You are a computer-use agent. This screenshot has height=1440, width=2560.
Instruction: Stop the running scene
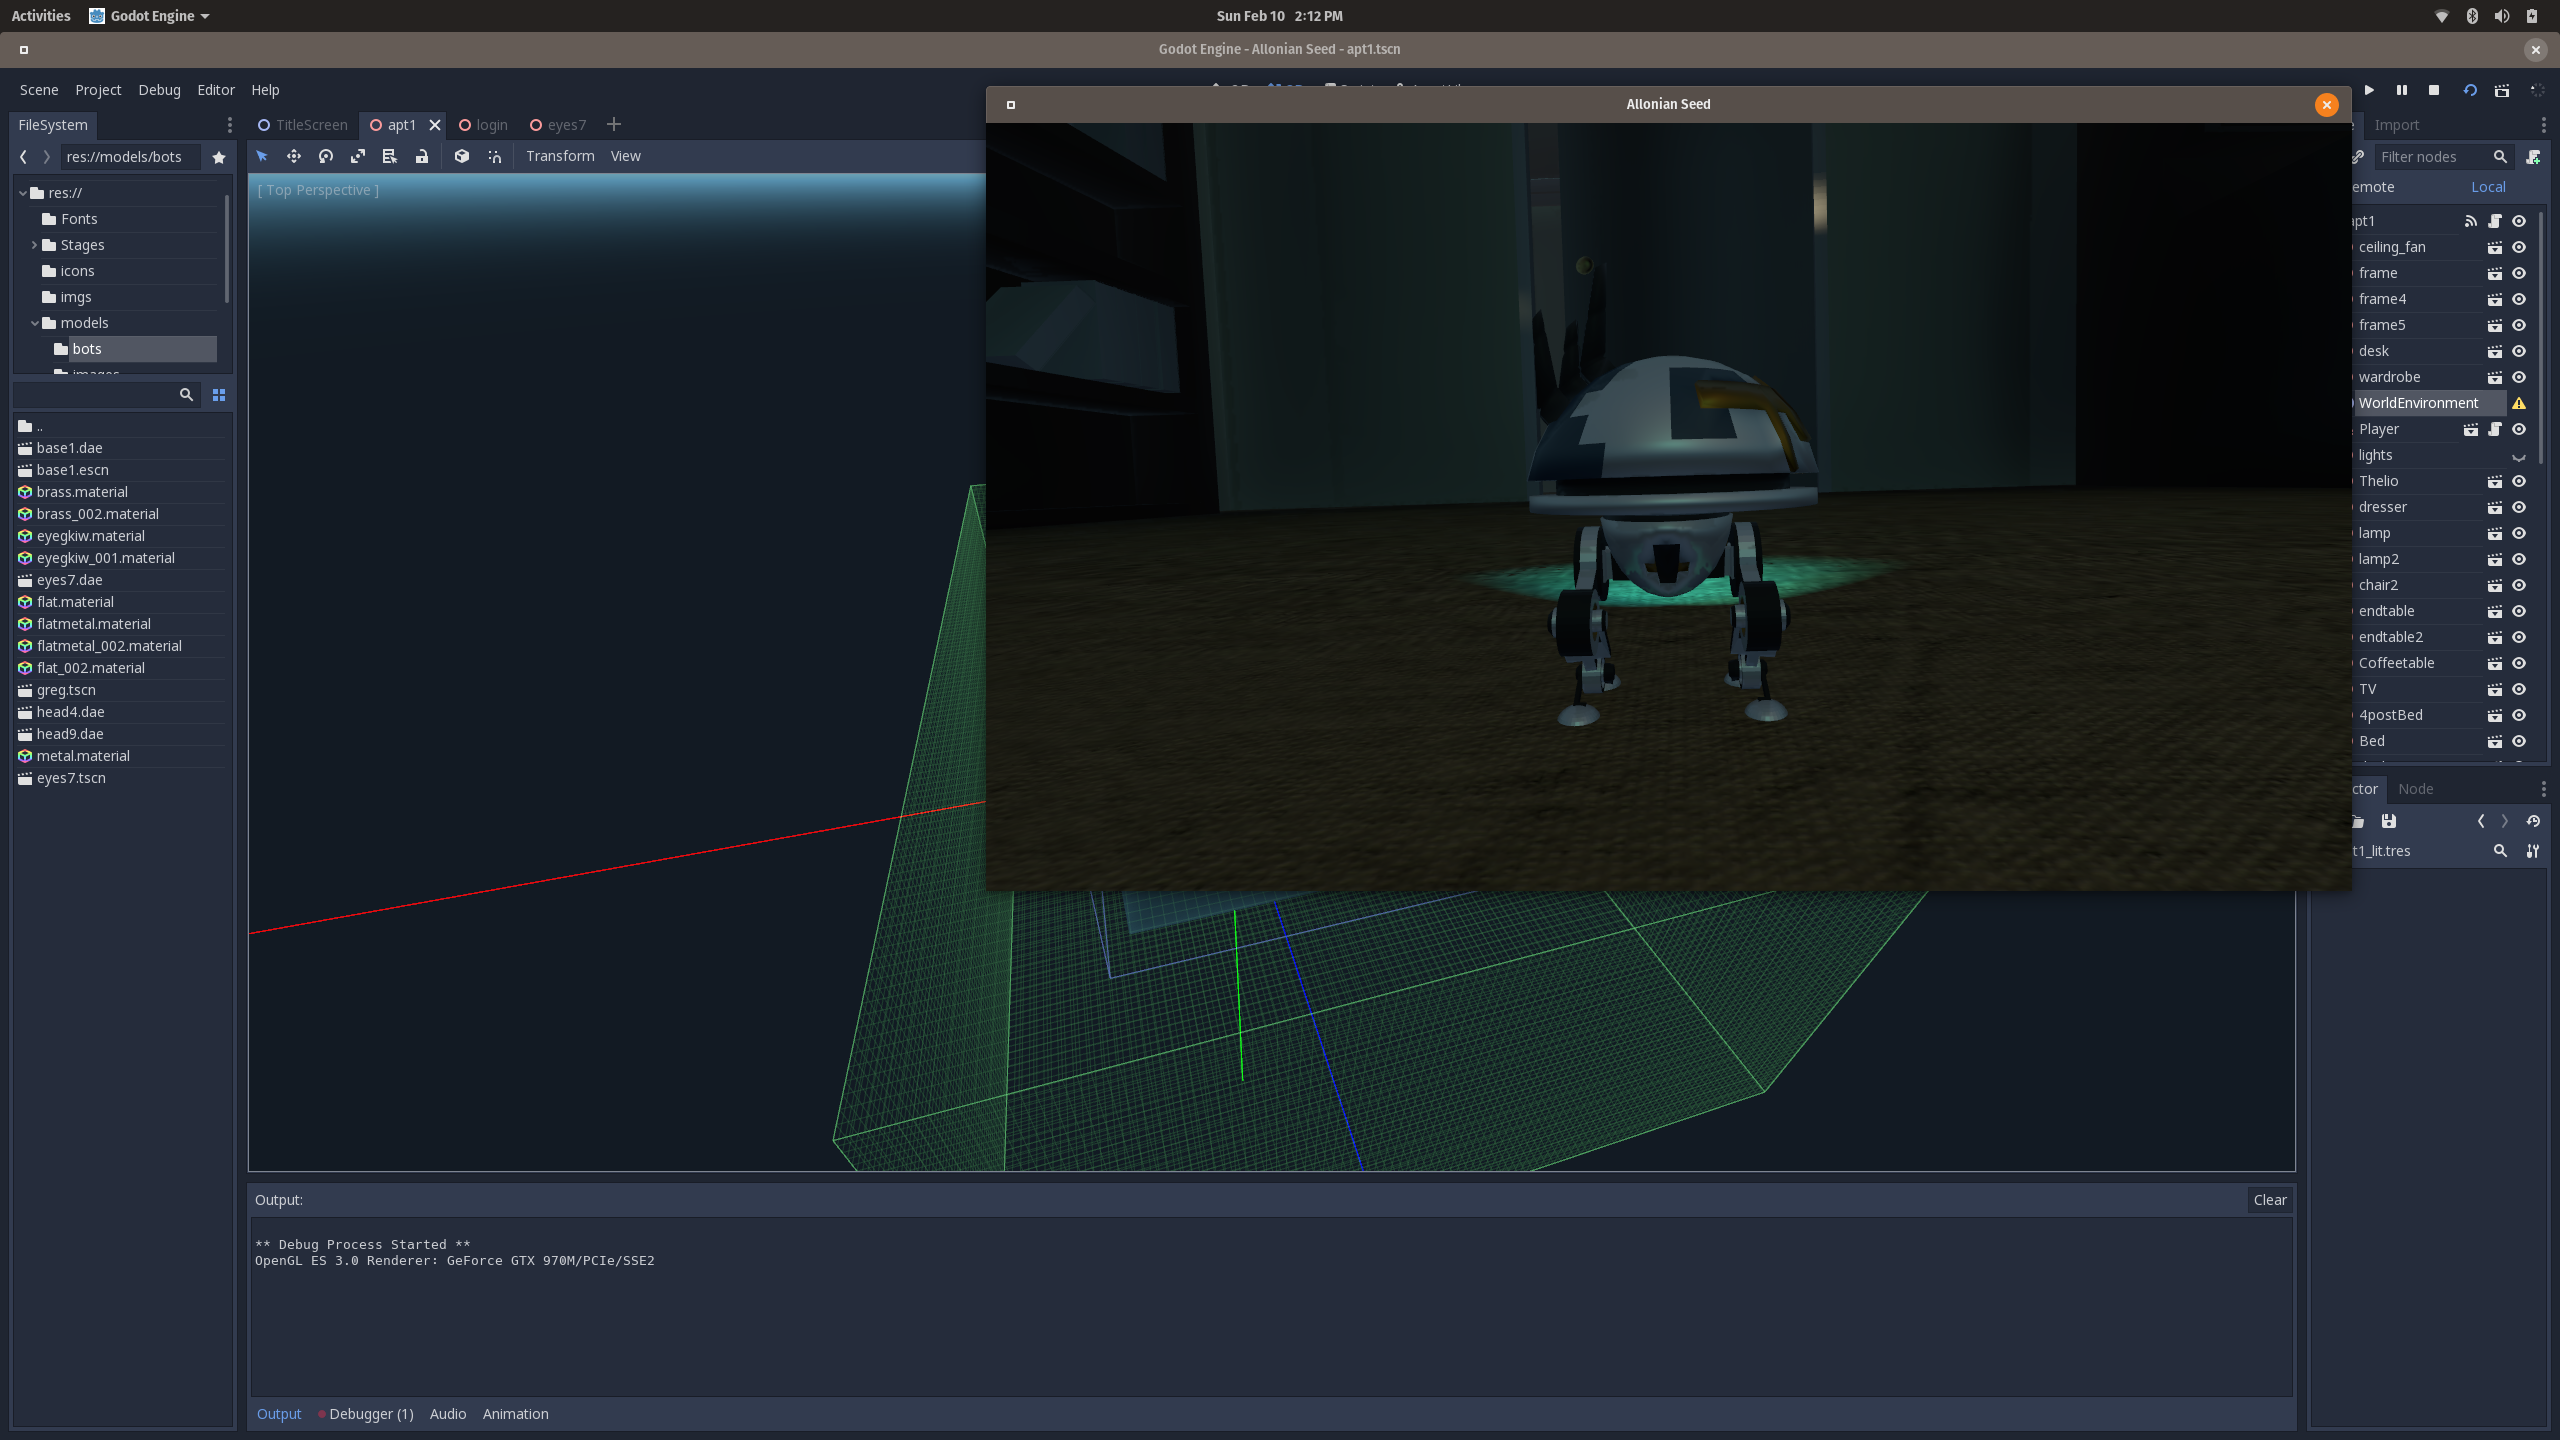point(2434,90)
